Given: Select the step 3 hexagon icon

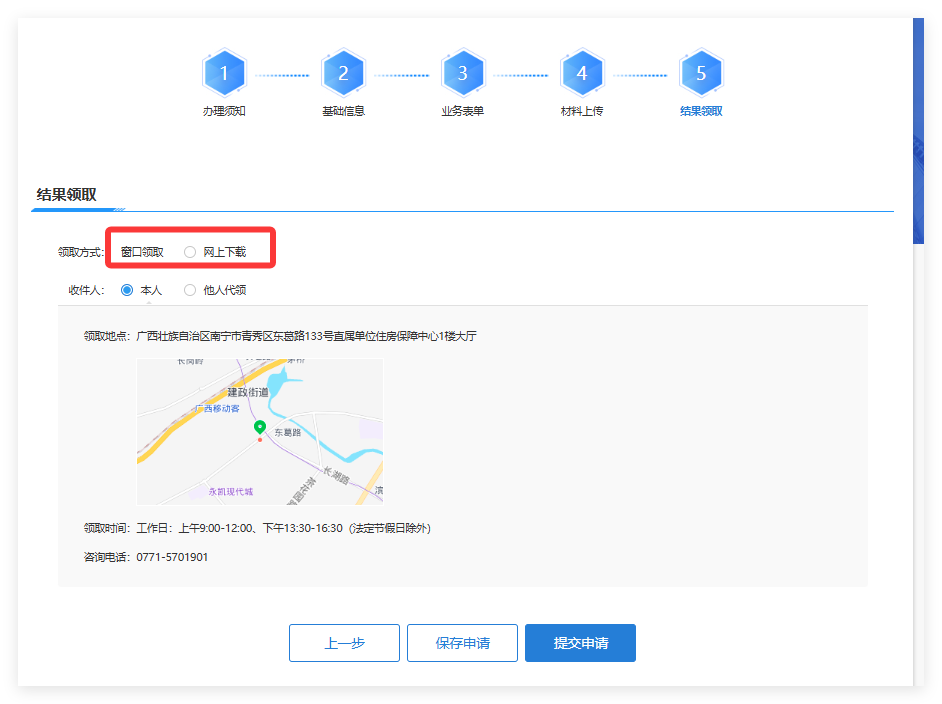Looking at the screenshot, I should point(462,73).
